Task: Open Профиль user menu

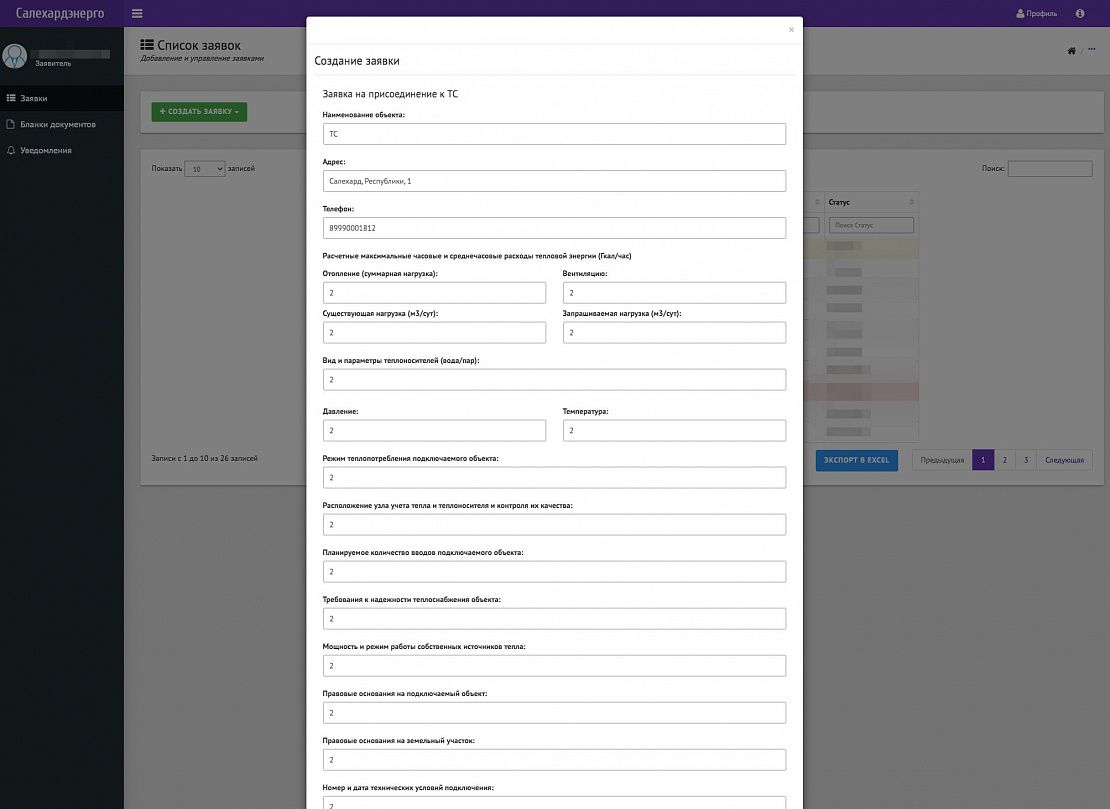Action: pos(1036,14)
